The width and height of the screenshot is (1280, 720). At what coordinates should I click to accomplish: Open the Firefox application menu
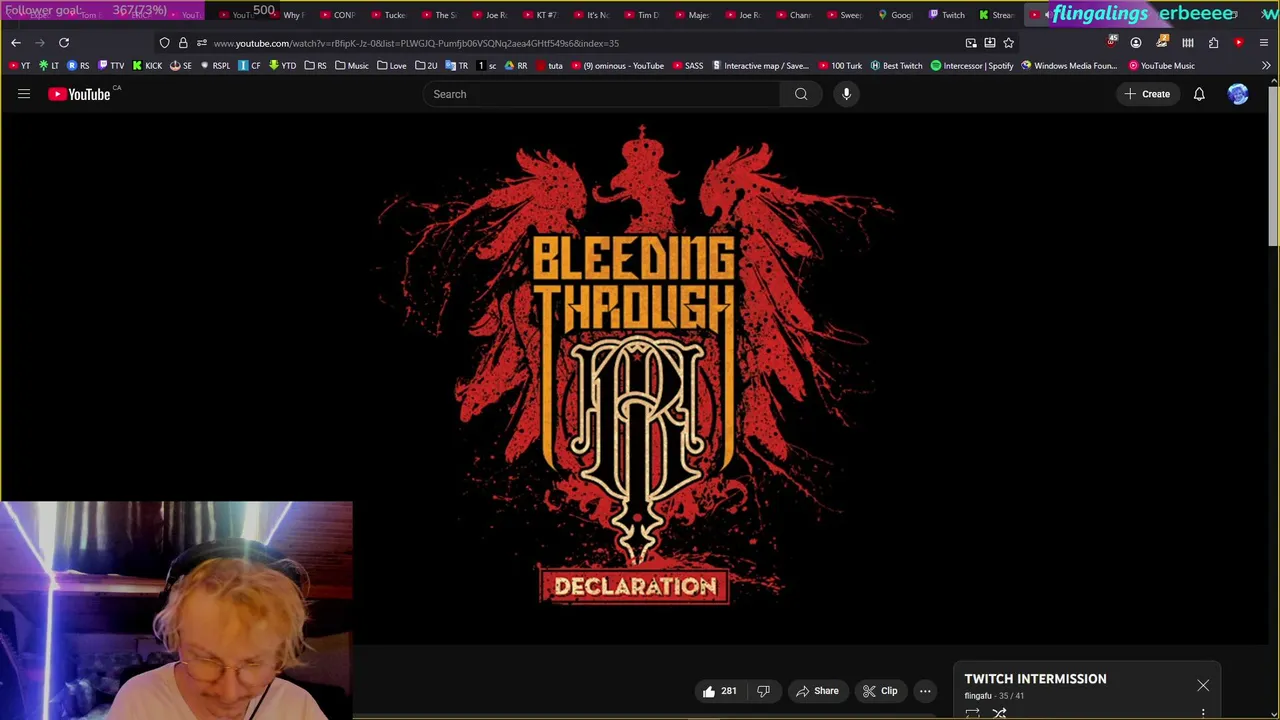pos(1264,43)
